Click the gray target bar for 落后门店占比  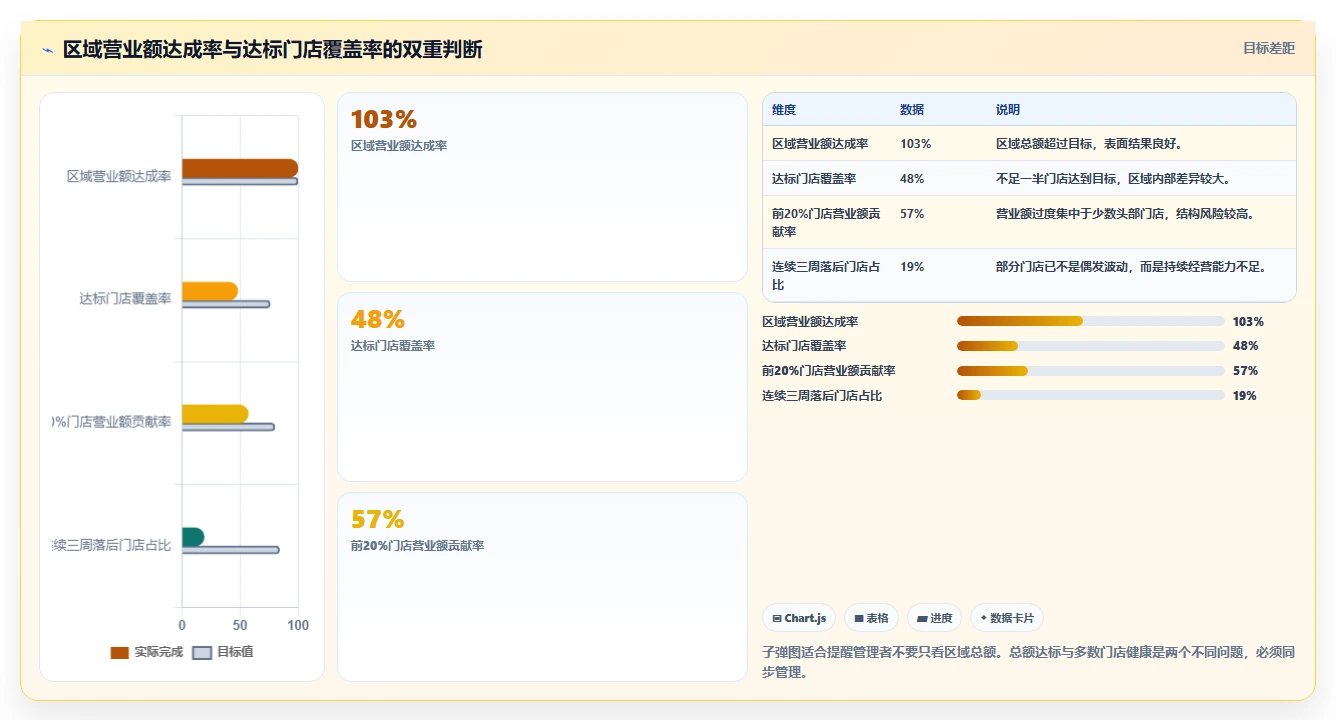click(231, 550)
